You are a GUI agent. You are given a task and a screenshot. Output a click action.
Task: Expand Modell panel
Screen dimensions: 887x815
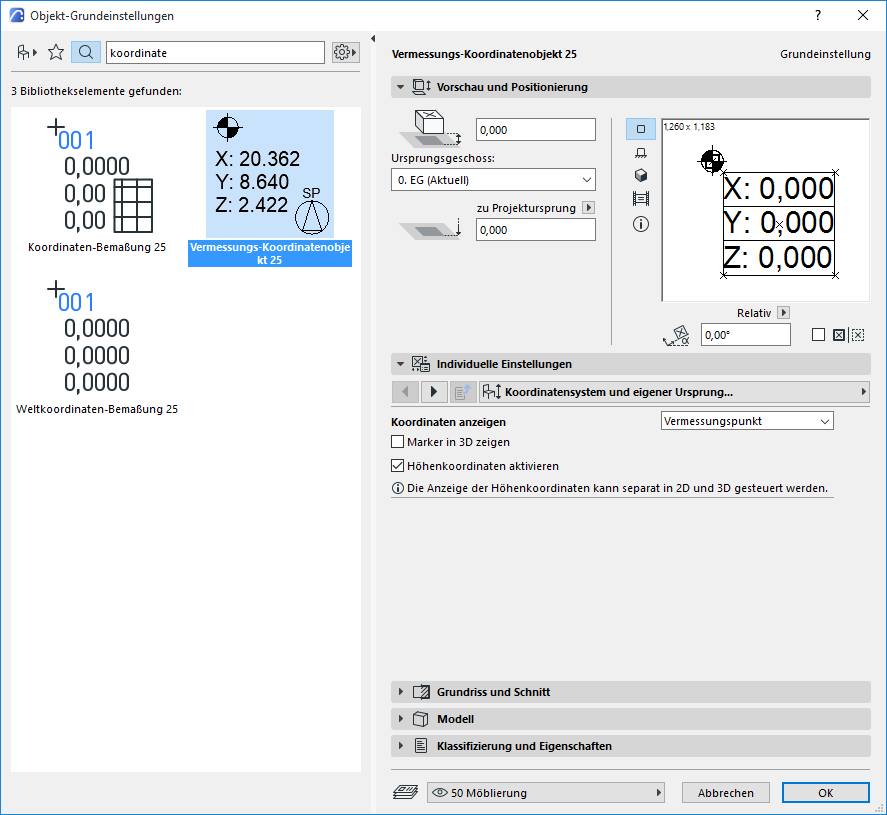coord(401,719)
